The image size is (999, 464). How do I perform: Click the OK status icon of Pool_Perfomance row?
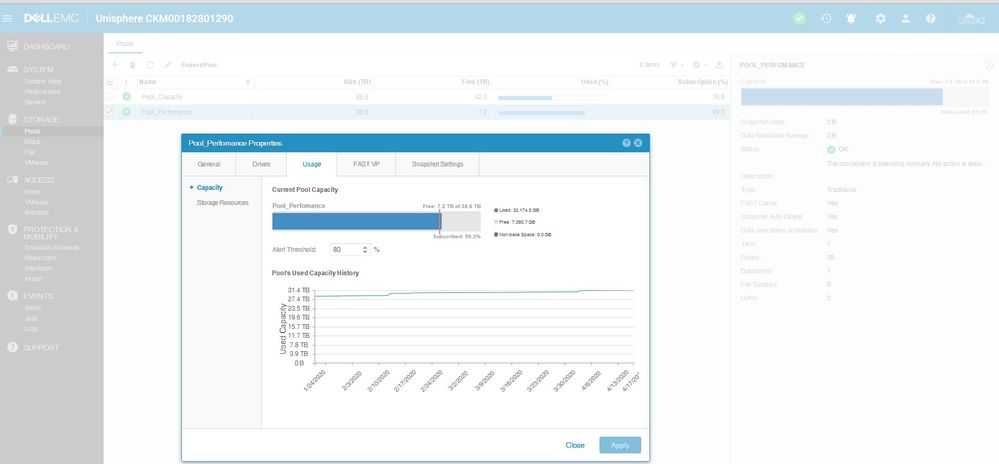click(x=126, y=112)
